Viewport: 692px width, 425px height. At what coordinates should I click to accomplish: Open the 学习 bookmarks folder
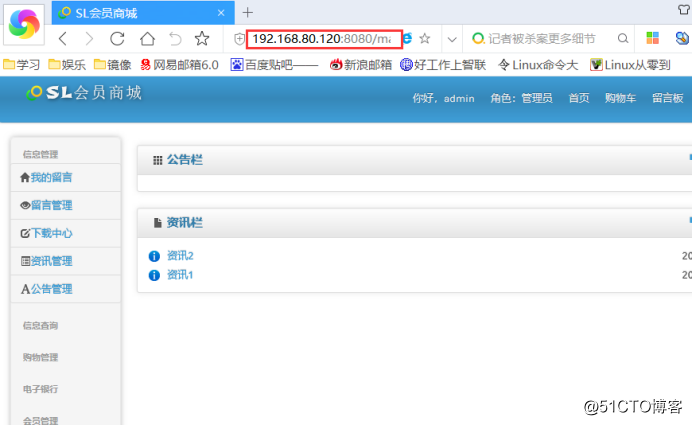coord(21,65)
